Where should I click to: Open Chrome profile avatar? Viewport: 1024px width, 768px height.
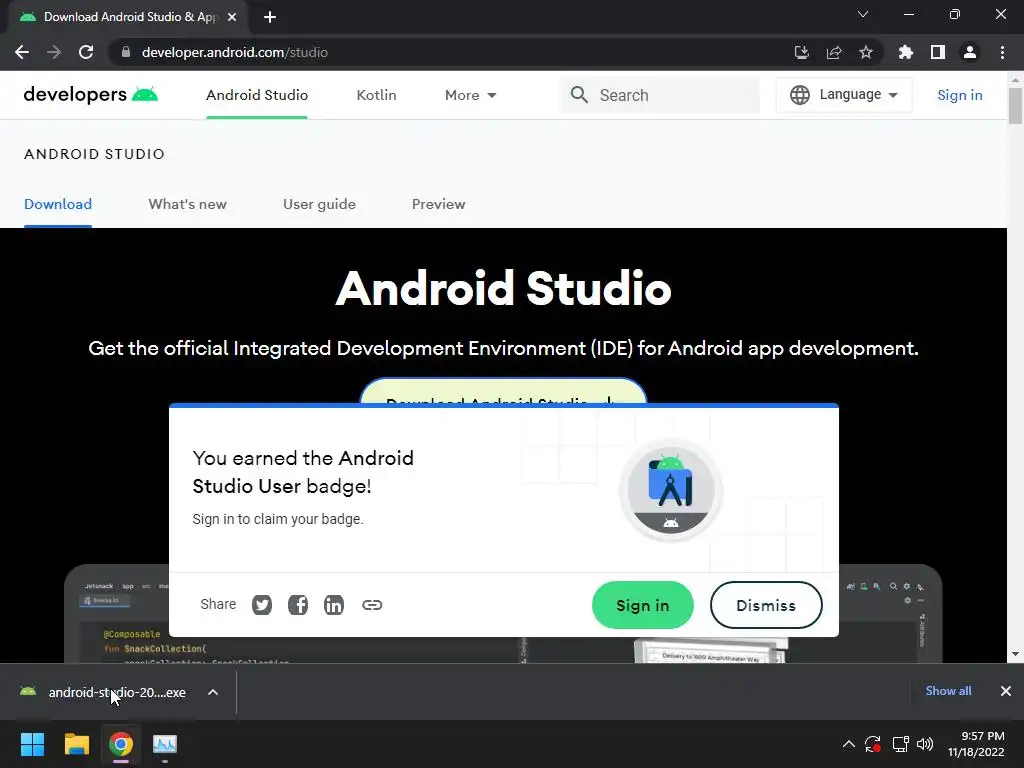[970, 52]
